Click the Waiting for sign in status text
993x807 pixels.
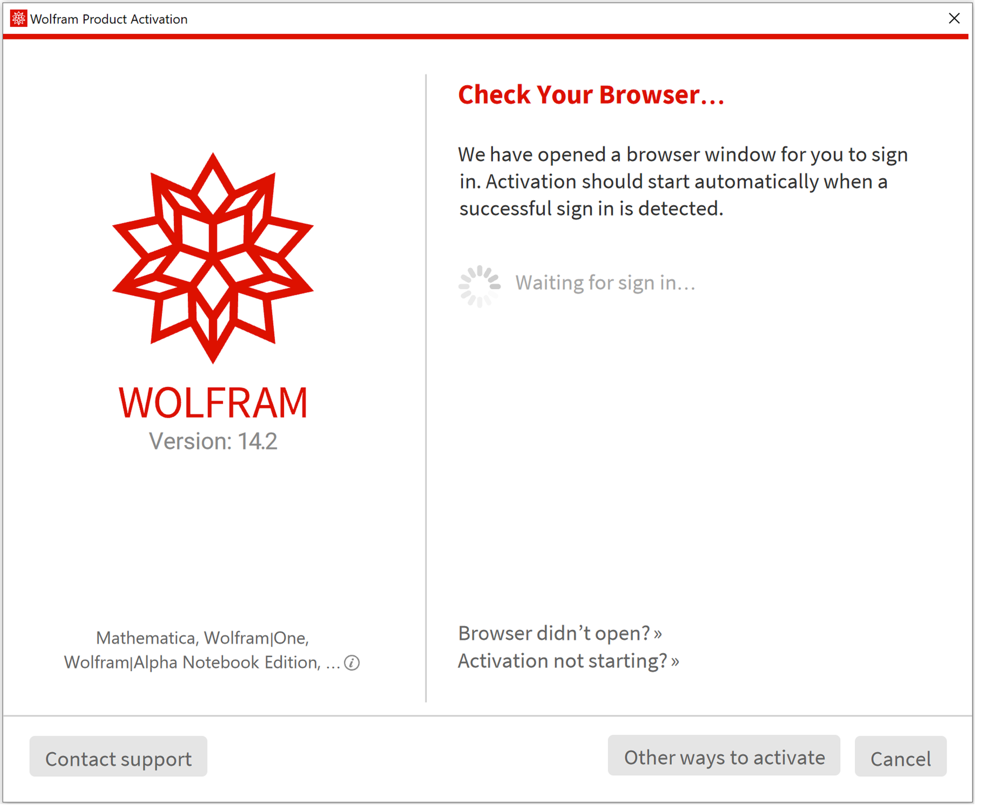pos(604,283)
